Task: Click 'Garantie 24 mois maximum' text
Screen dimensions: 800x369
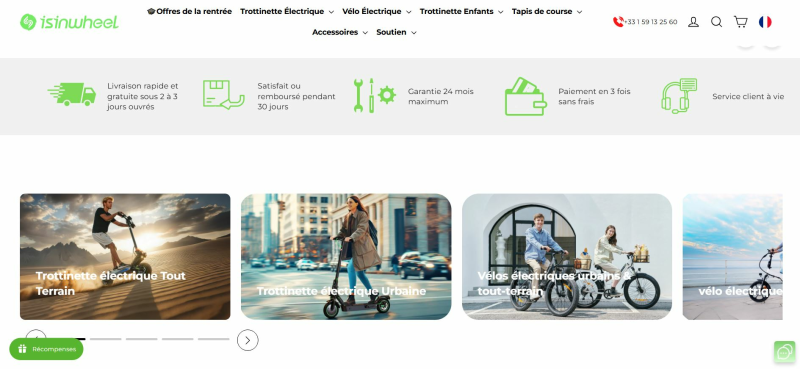Action: pos(441,96)
